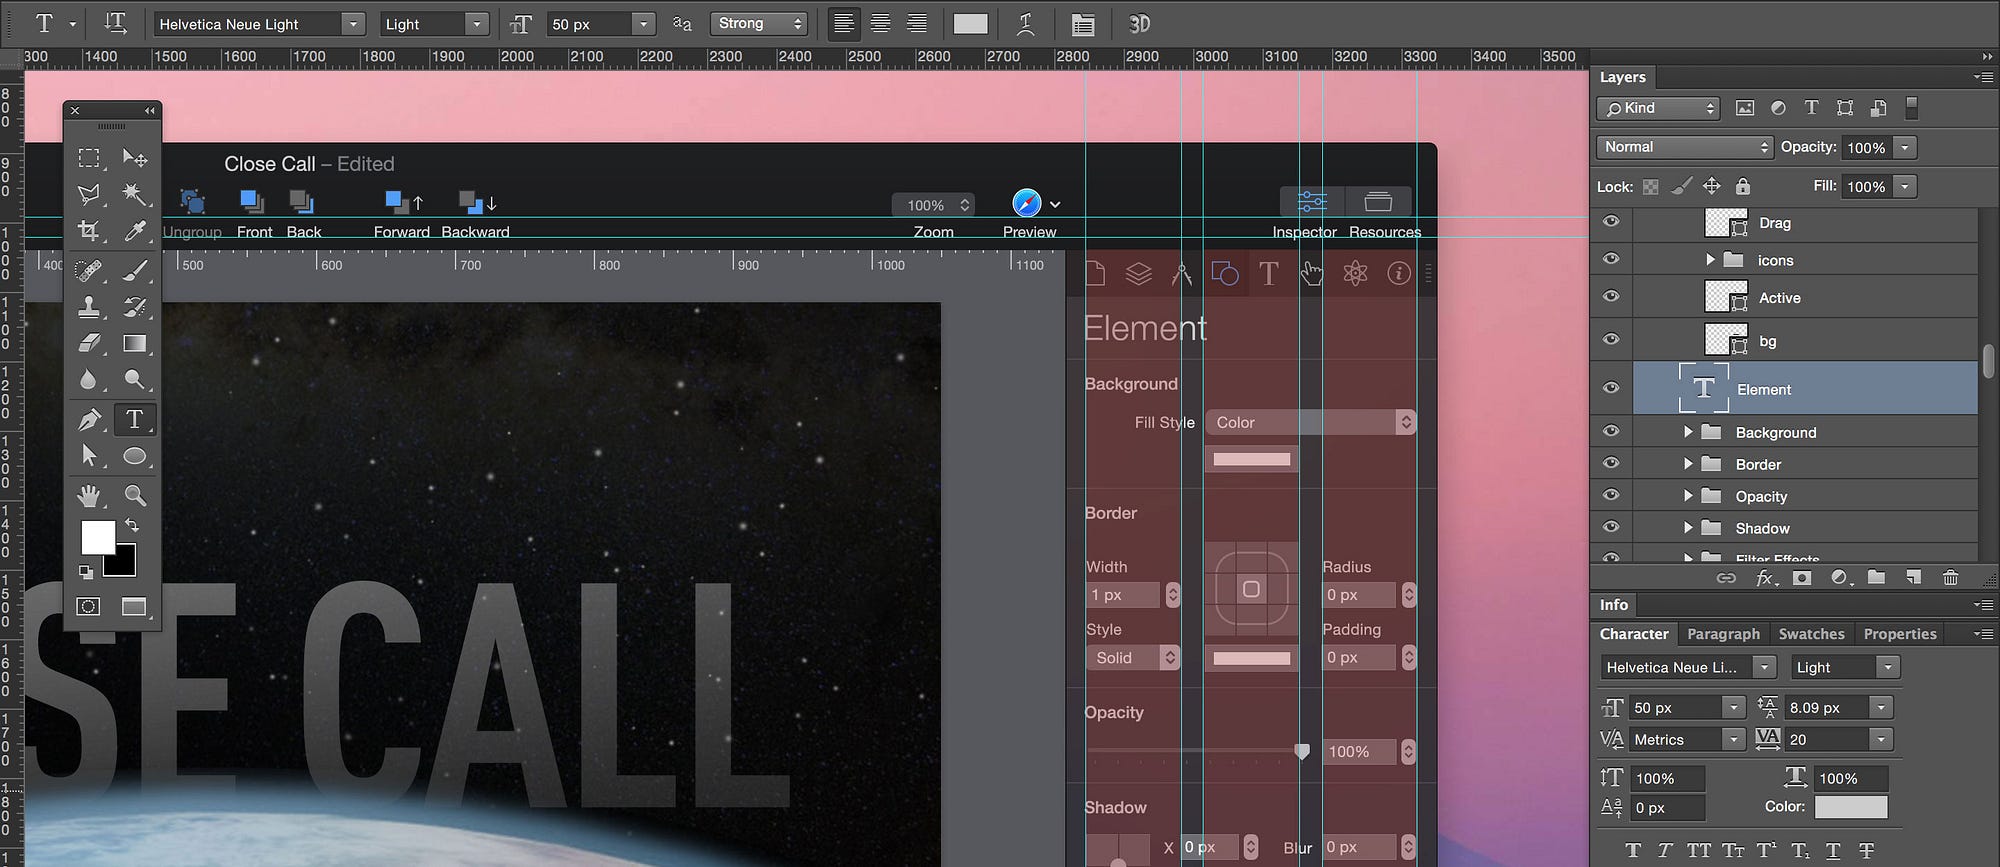
Task: Hide the Element text layer
Action: tap(1611, 388)
